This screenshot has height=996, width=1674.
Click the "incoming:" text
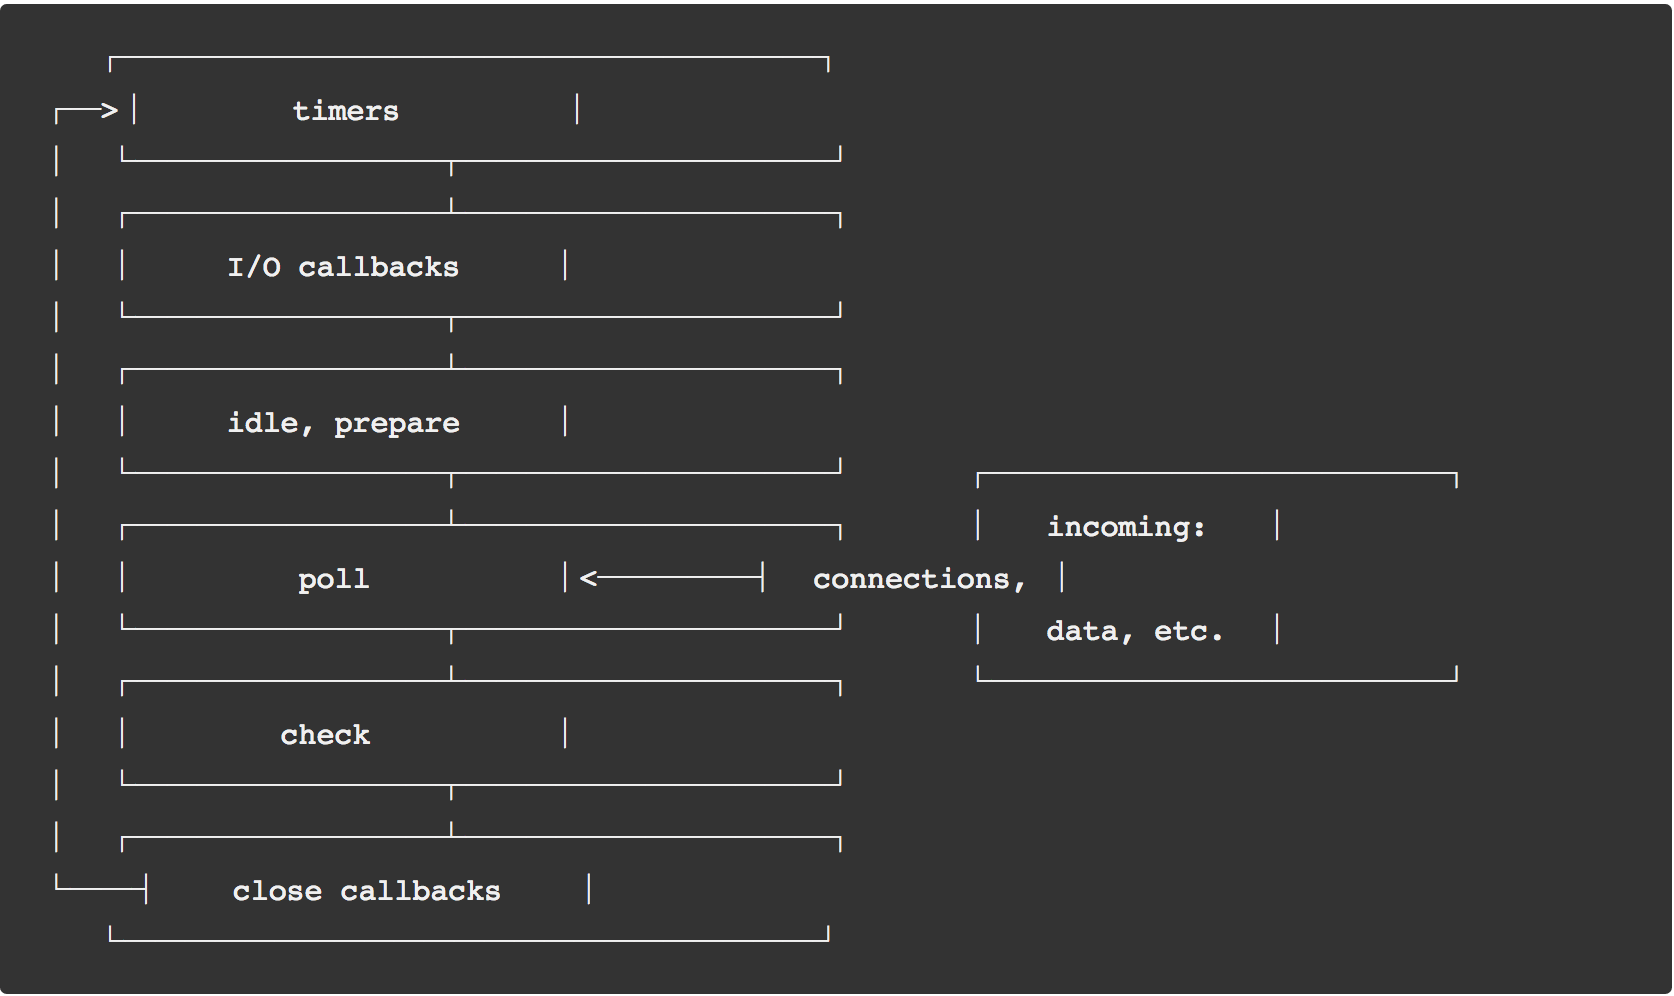(1126, 527)
